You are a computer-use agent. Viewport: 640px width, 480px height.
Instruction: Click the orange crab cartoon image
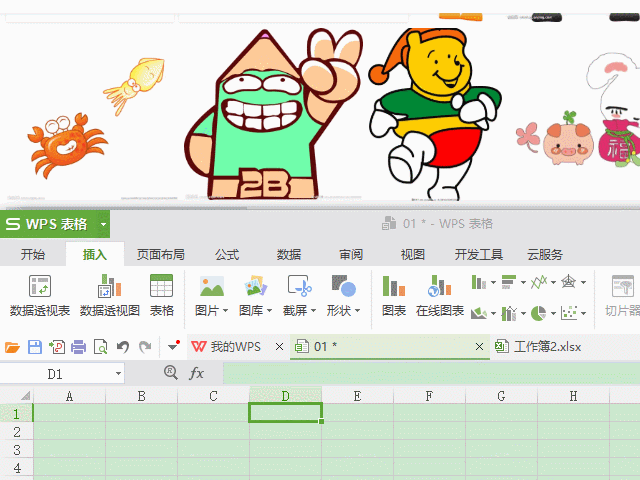coord(67,146)
